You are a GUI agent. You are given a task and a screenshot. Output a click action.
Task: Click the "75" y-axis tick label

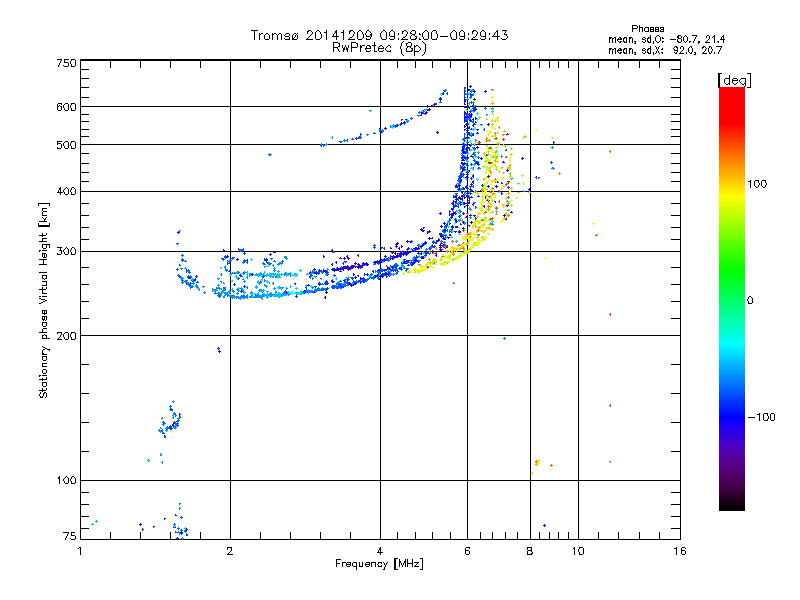click(x=70, y=536)
